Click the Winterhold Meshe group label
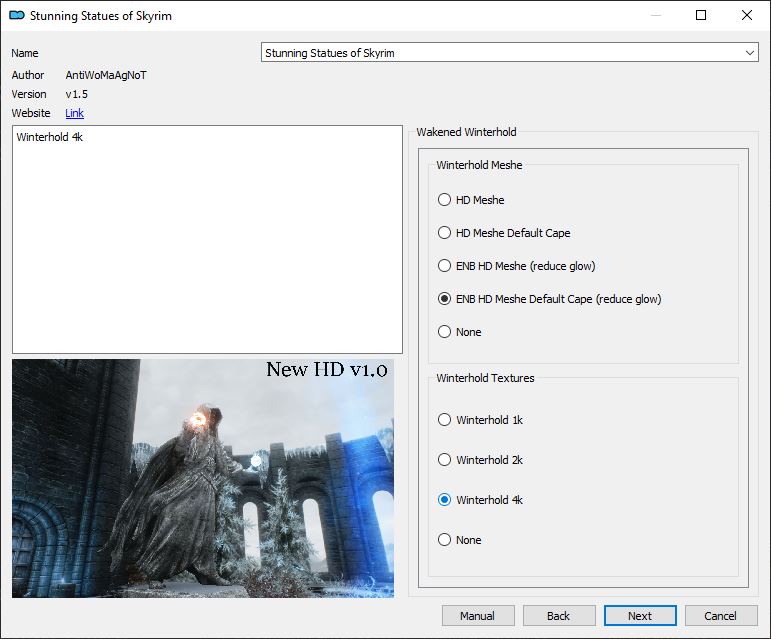771x639 pixels. click(479, 165)
